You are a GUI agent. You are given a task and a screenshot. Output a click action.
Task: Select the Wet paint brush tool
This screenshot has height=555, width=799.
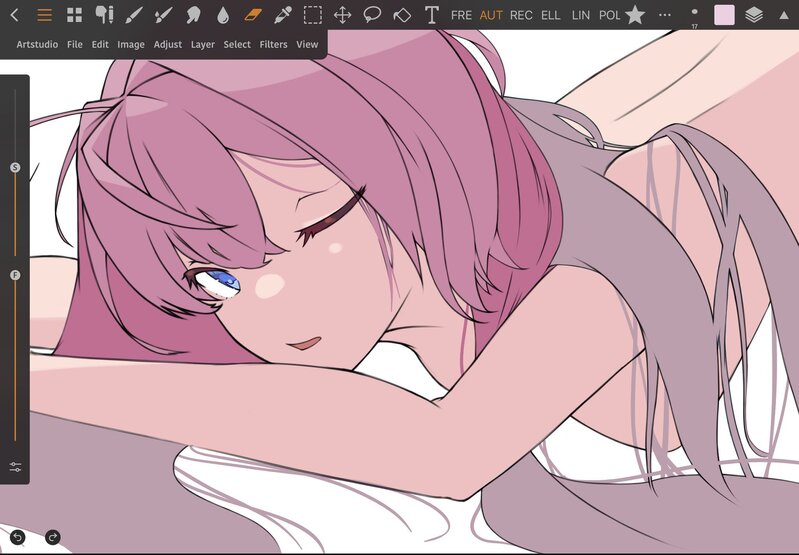[x=163, y=15]
